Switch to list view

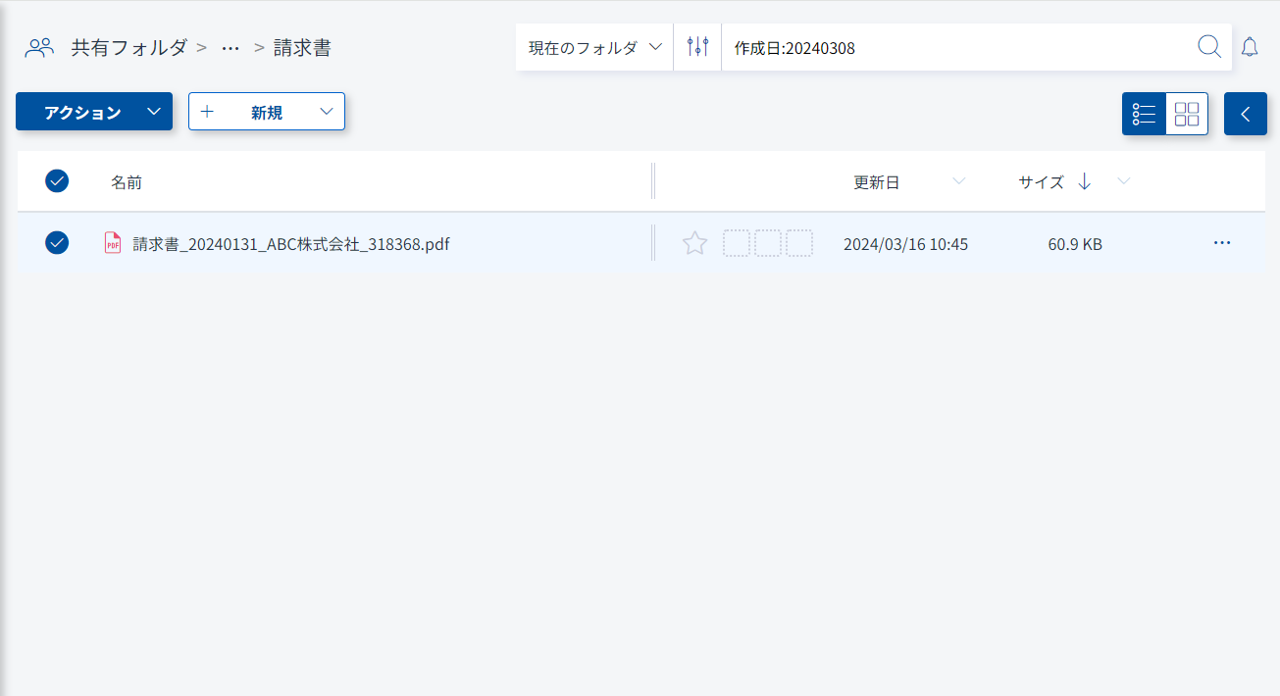coord(1144,114)
